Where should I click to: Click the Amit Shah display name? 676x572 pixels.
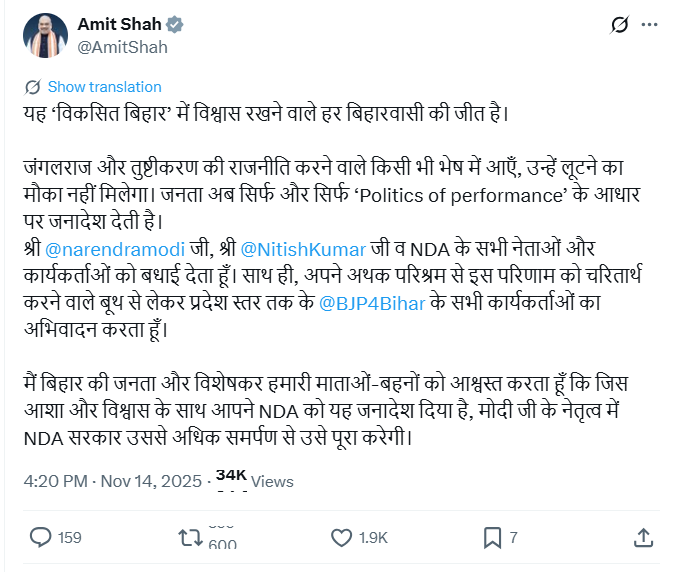pyautogui.click(x=118, y=26)
